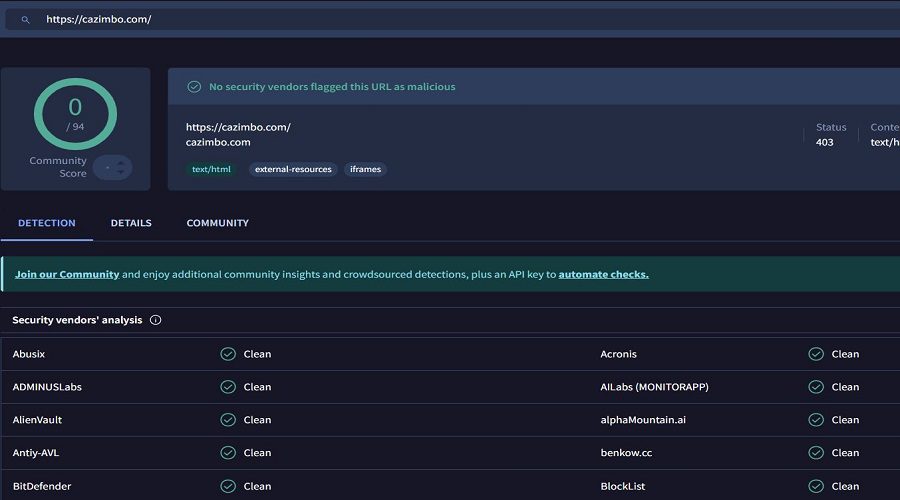Click the alphaMountain.ai Clean check icon
Image resolution: width=900 pixels, height=500 pixels.
tap(816, 420)
